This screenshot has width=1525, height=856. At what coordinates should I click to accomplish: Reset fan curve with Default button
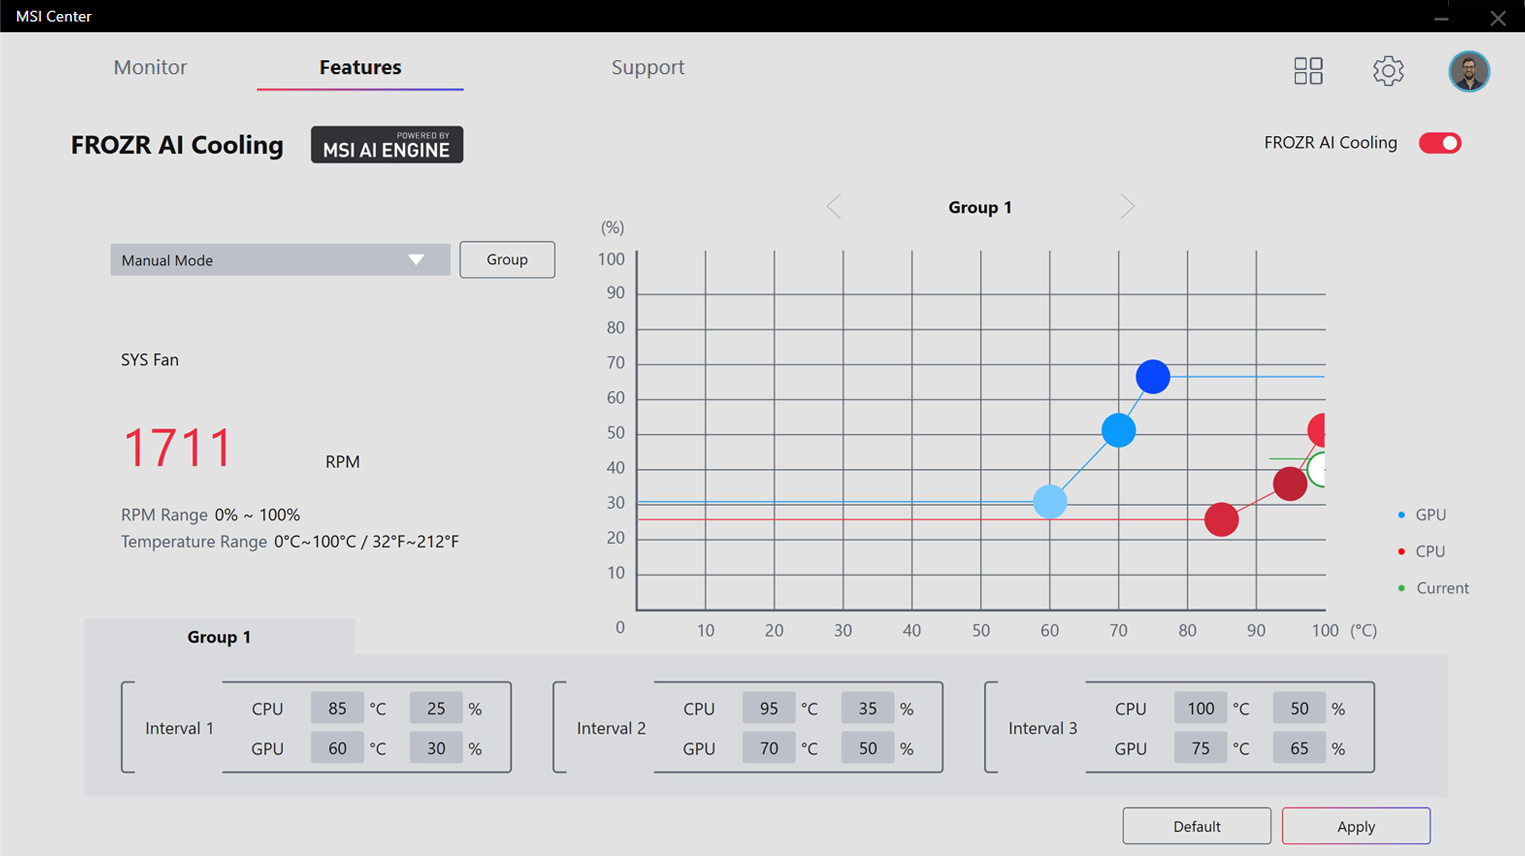pyautogui.click(x=1196, y=826)
